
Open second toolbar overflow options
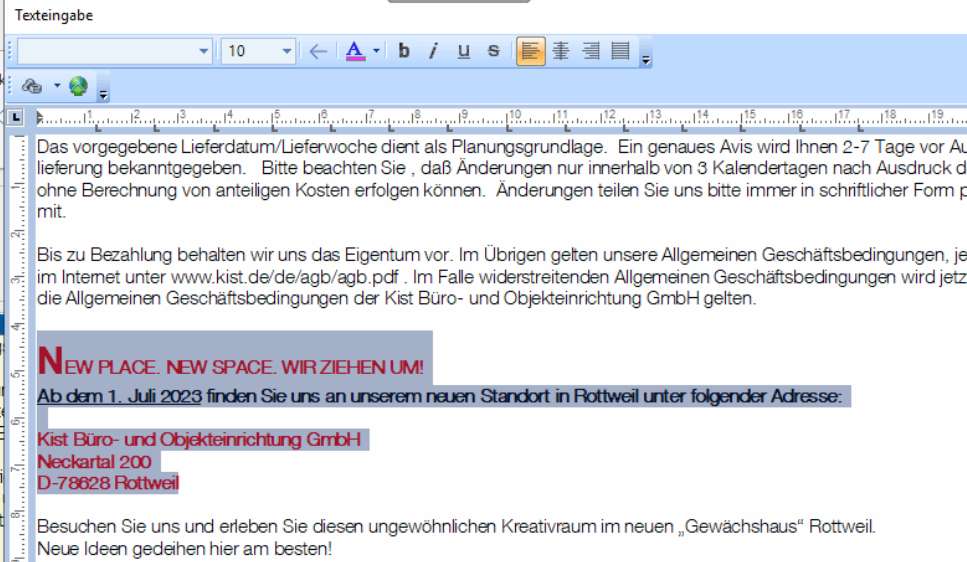pyautogui.click(x=104, y=94)
